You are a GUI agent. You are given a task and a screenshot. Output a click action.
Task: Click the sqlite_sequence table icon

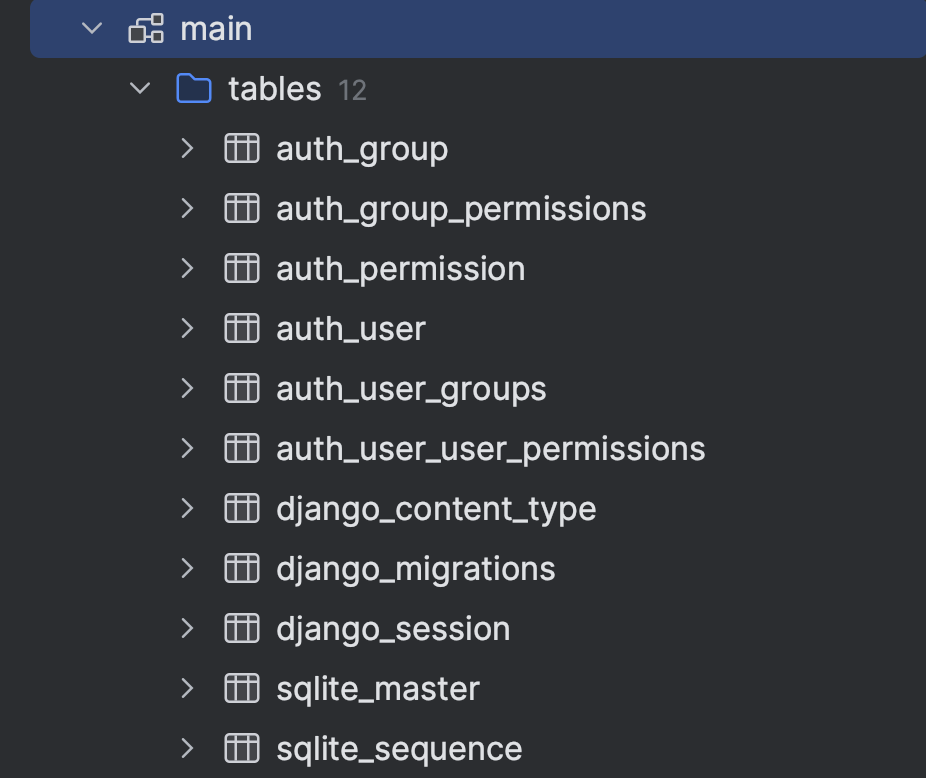[x=241, y=748]
